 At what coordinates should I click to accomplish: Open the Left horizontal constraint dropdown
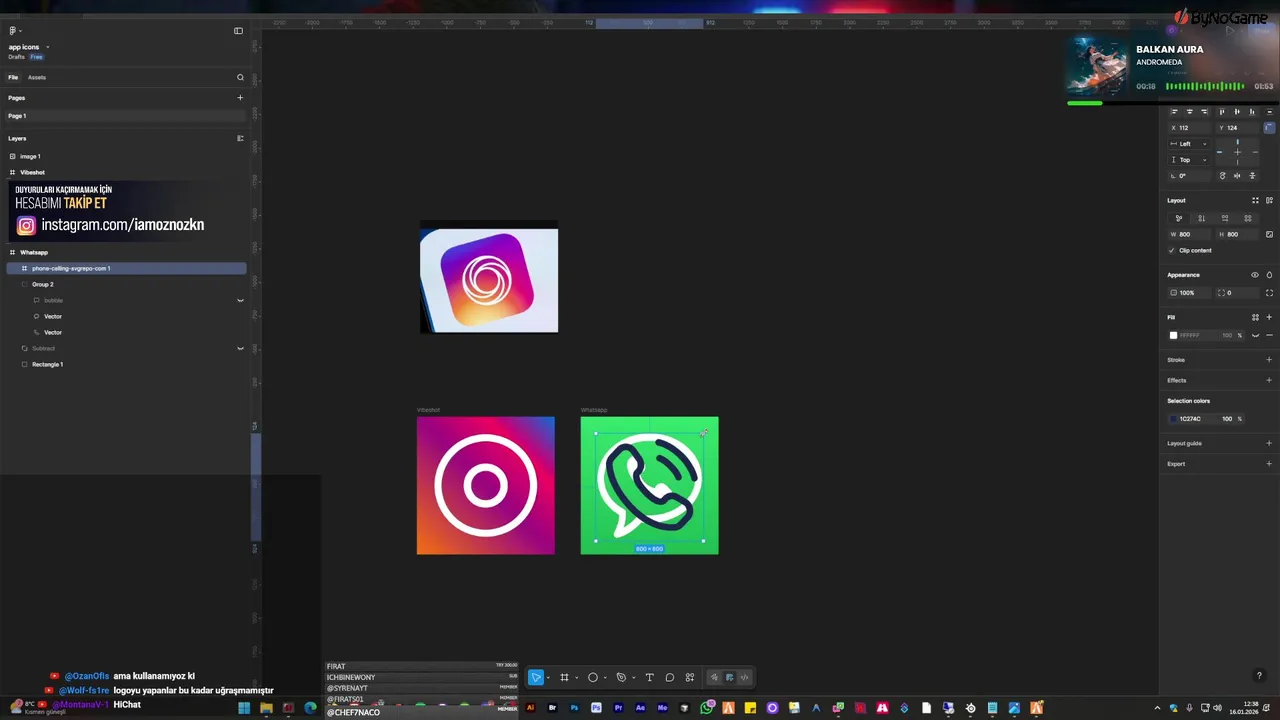click(x=1190, y=144)
